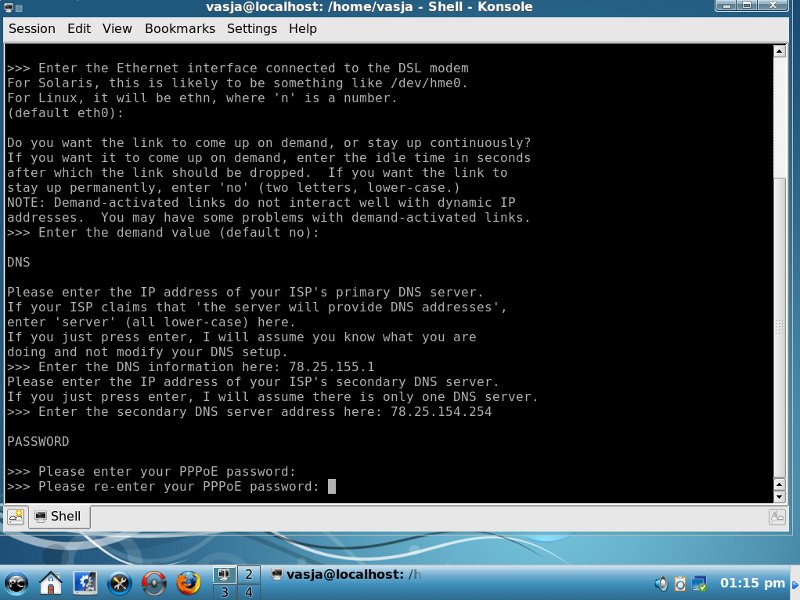
Task: Launch the wrench settings tool icon
Action: coord(119,581)
